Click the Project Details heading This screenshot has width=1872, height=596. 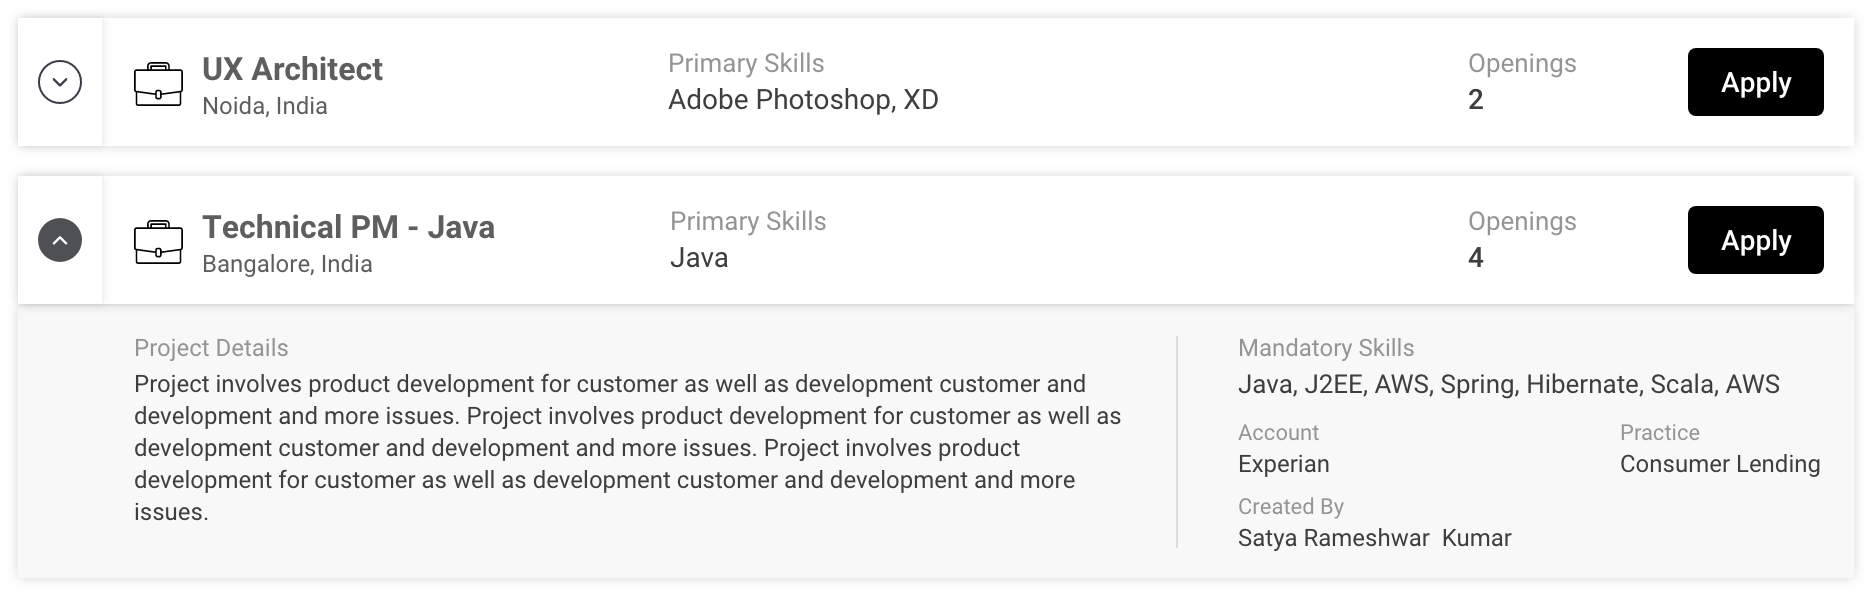coord(211,348)
